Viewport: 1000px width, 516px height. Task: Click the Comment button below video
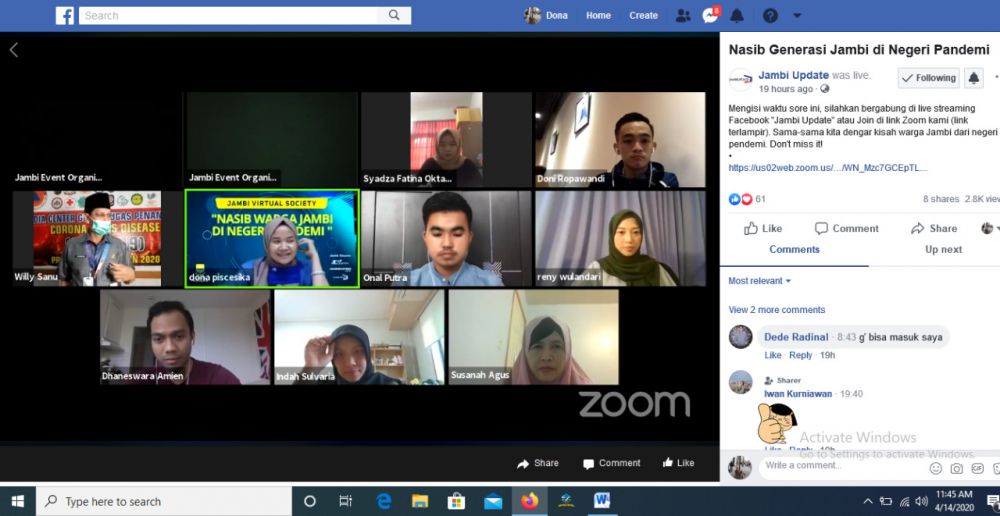coord(611,464)
